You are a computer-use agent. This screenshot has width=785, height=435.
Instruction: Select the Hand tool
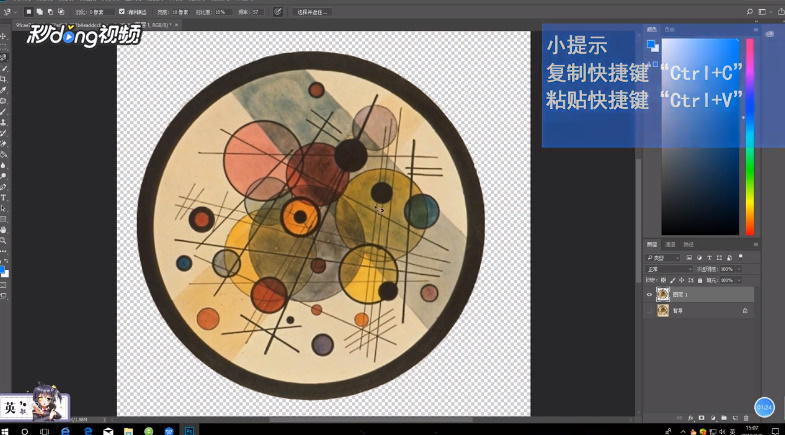3,230
